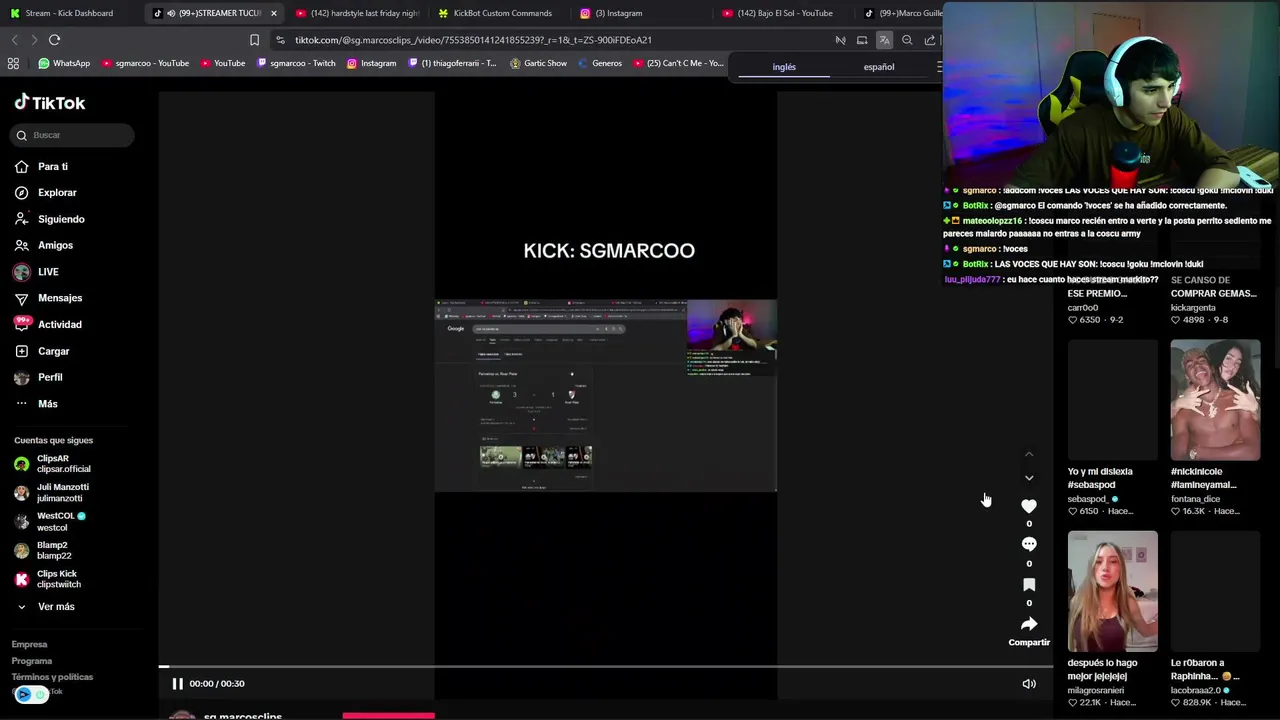Click the Programa footer link
This screenshot has height=720, width=1280.
click(32, 661)
